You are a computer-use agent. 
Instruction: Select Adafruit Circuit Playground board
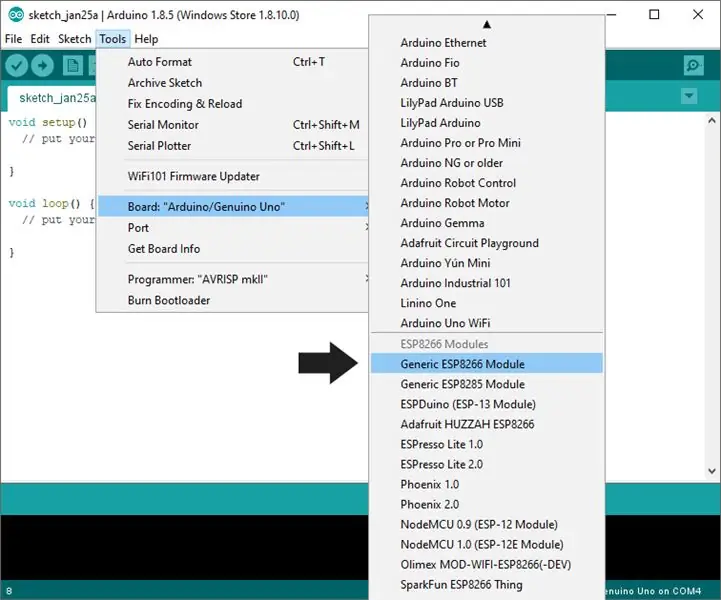tap(486, 243)
